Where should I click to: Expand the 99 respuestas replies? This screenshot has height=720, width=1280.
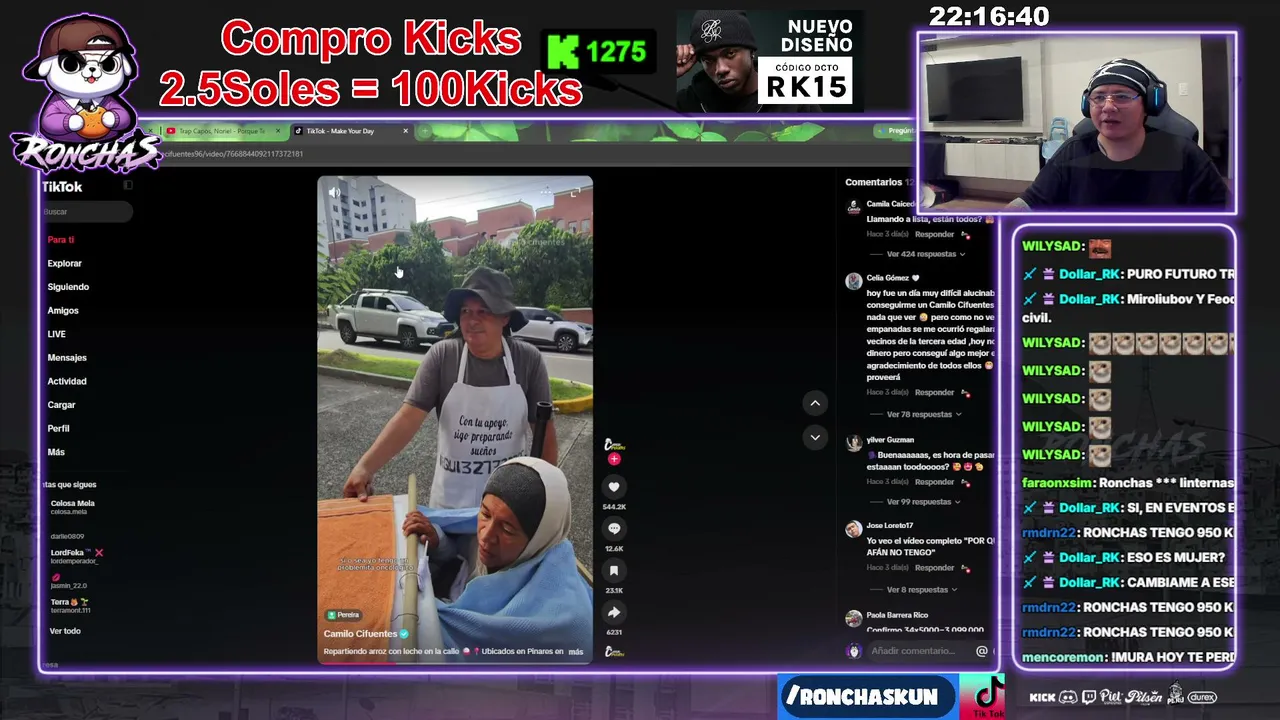tap(924, 502)
